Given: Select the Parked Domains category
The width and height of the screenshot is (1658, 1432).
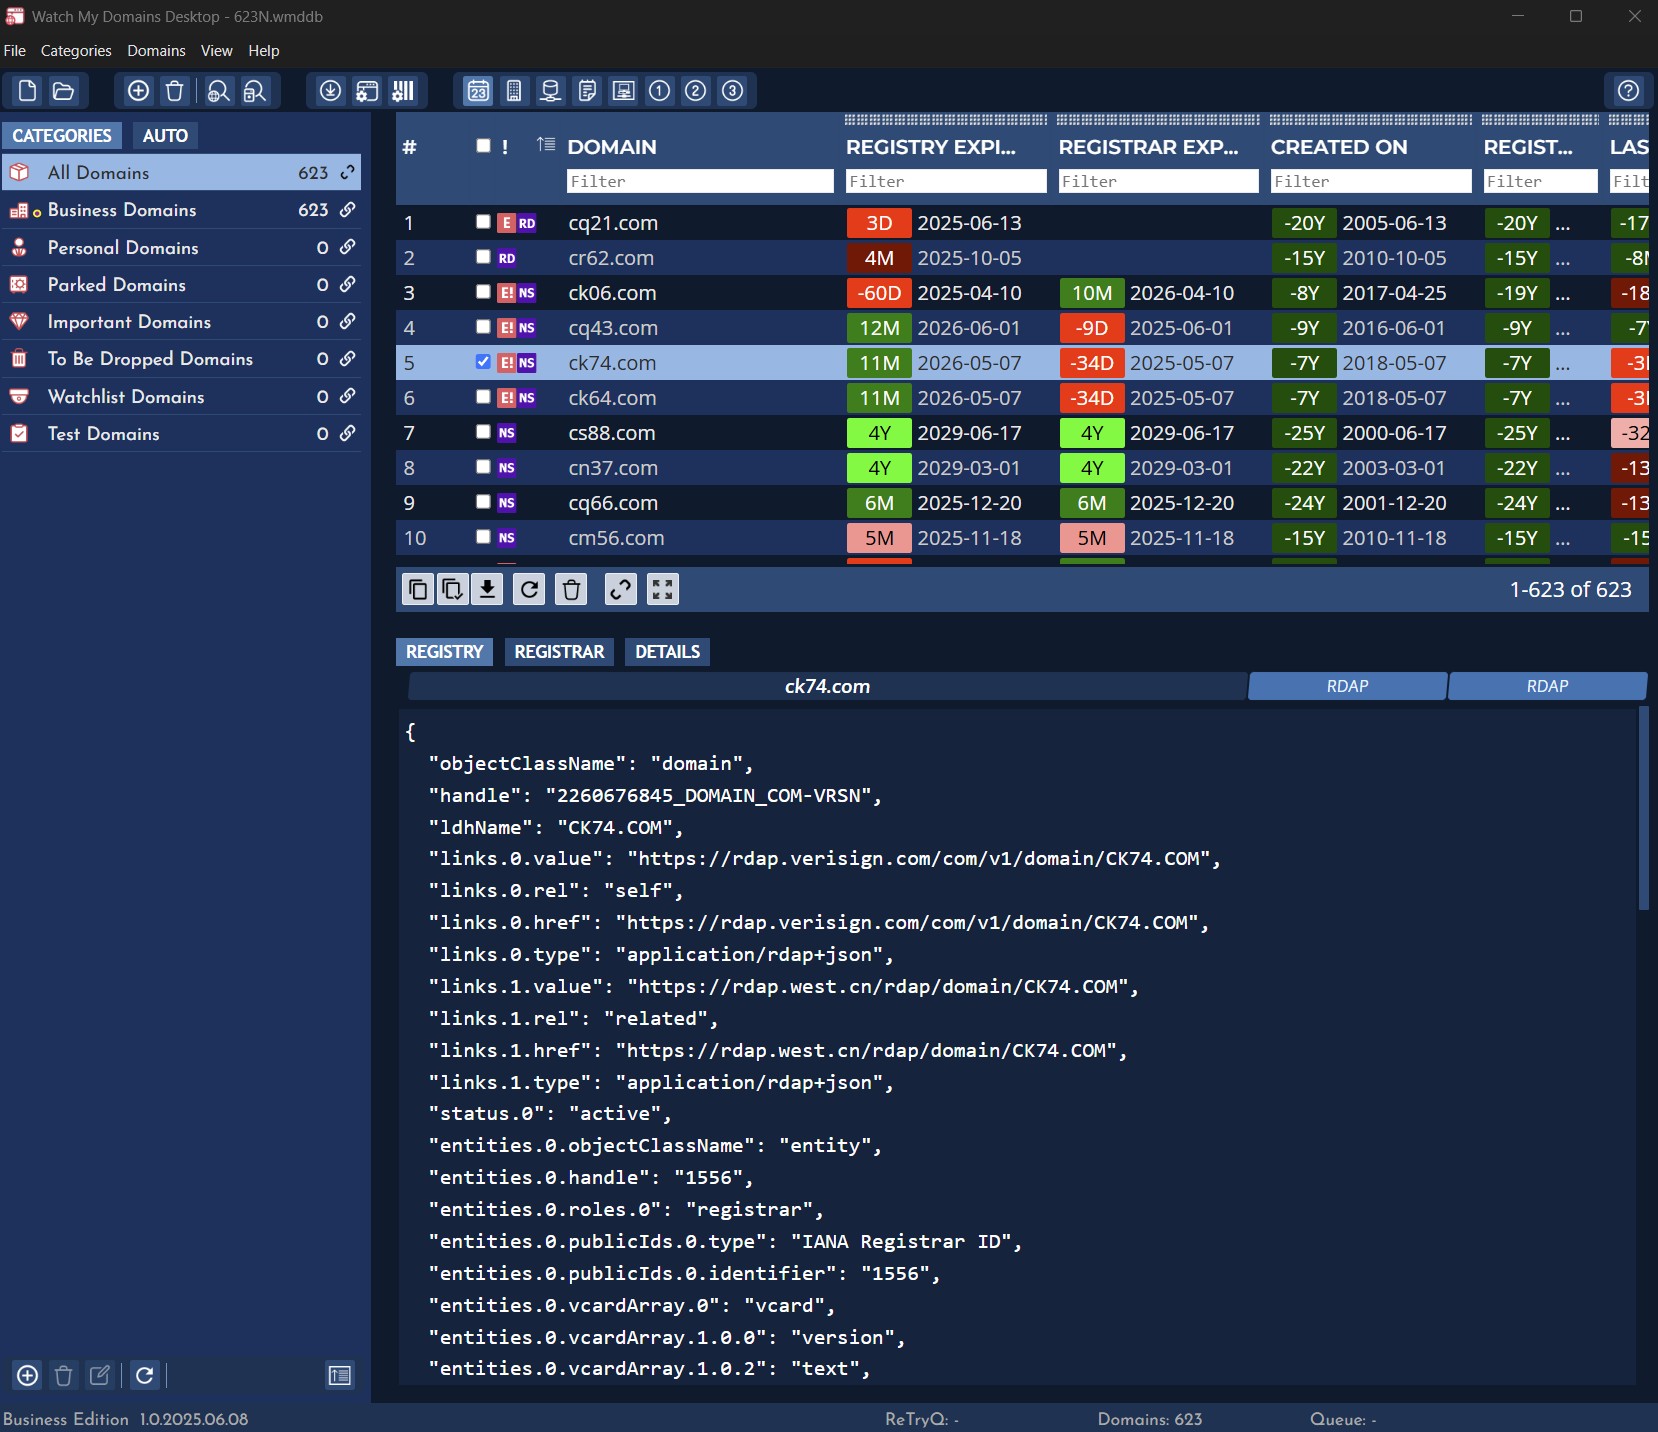Looking at the screenshot, I should point(181,285).
